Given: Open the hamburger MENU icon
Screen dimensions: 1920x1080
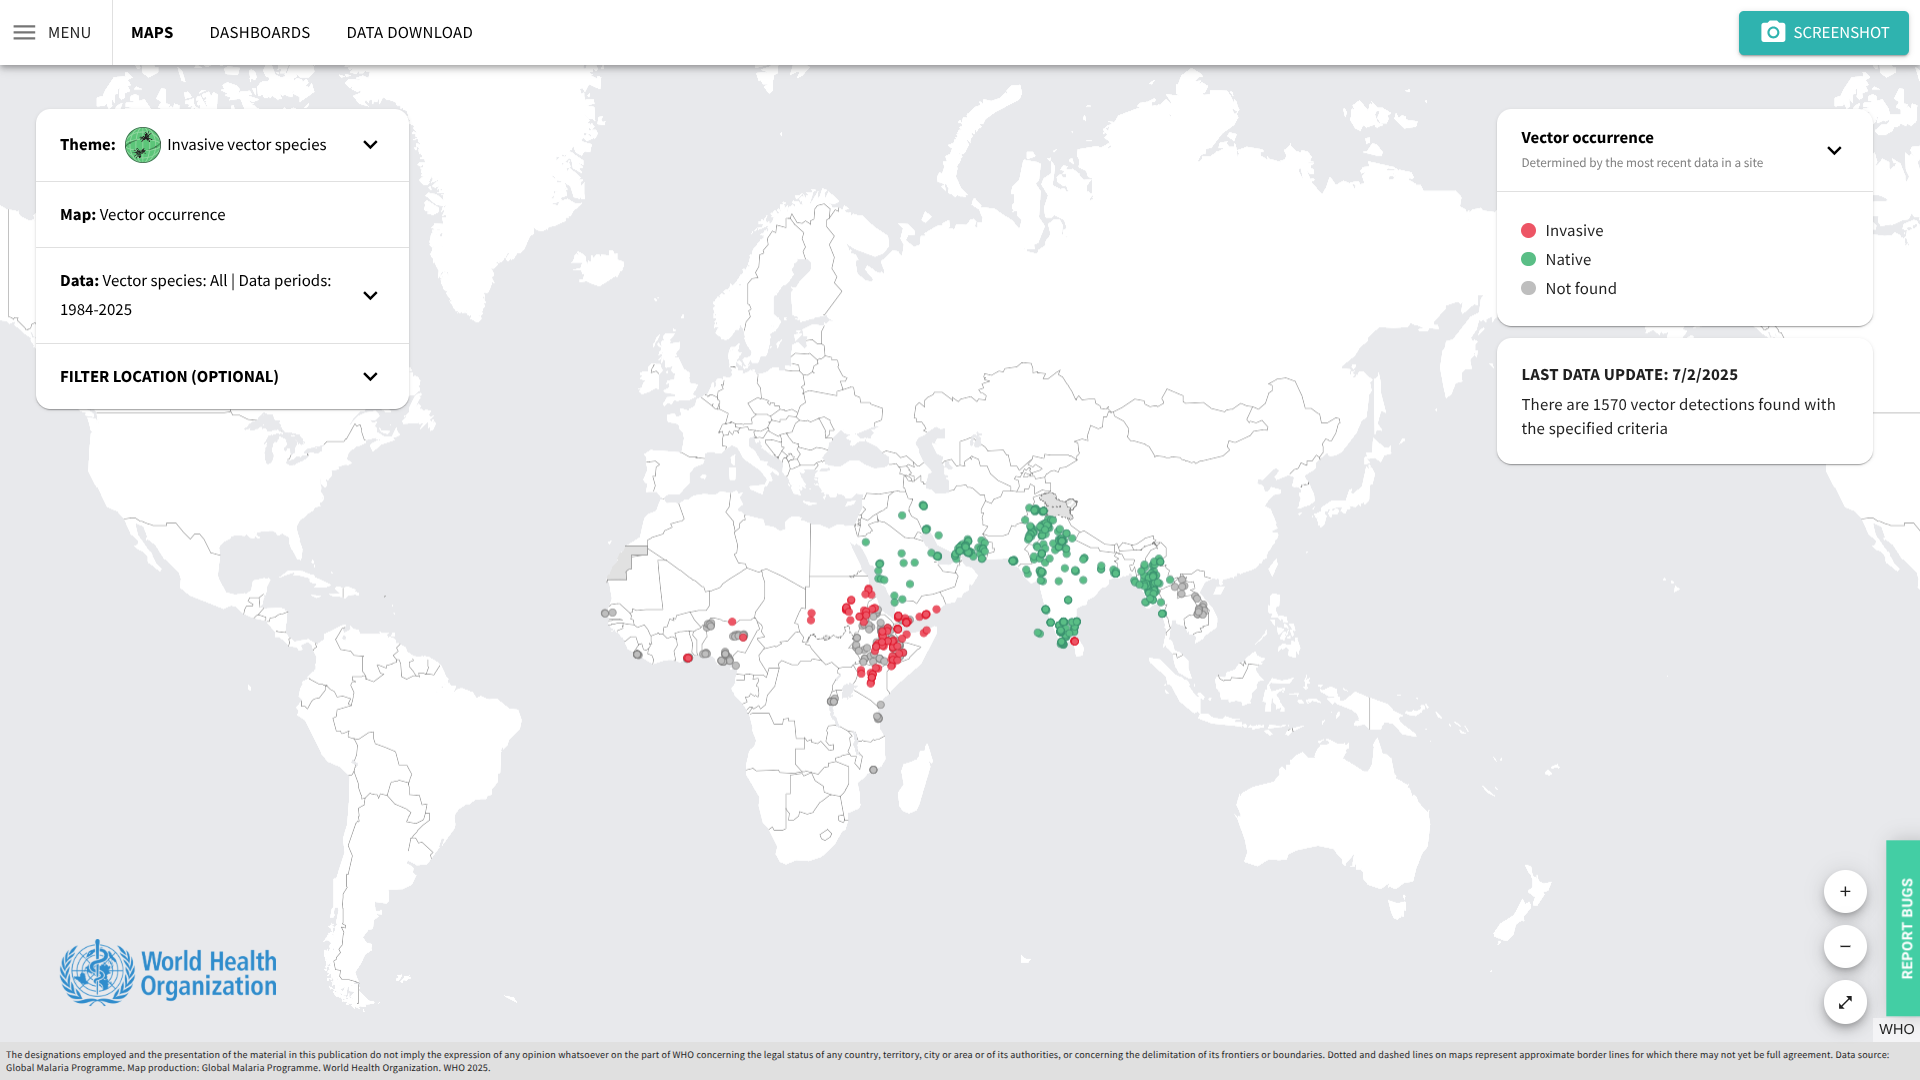Looking at the screenshot, I should [x=24, y=33].
